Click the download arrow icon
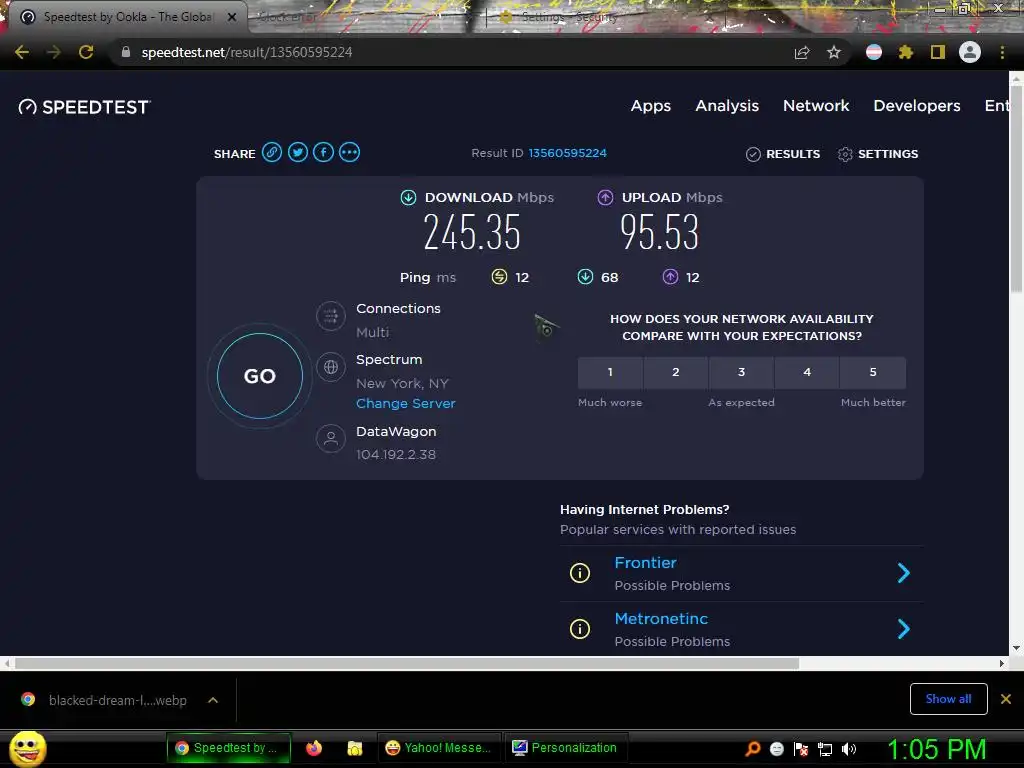1024x768 pixels. [x=408, y=197]
